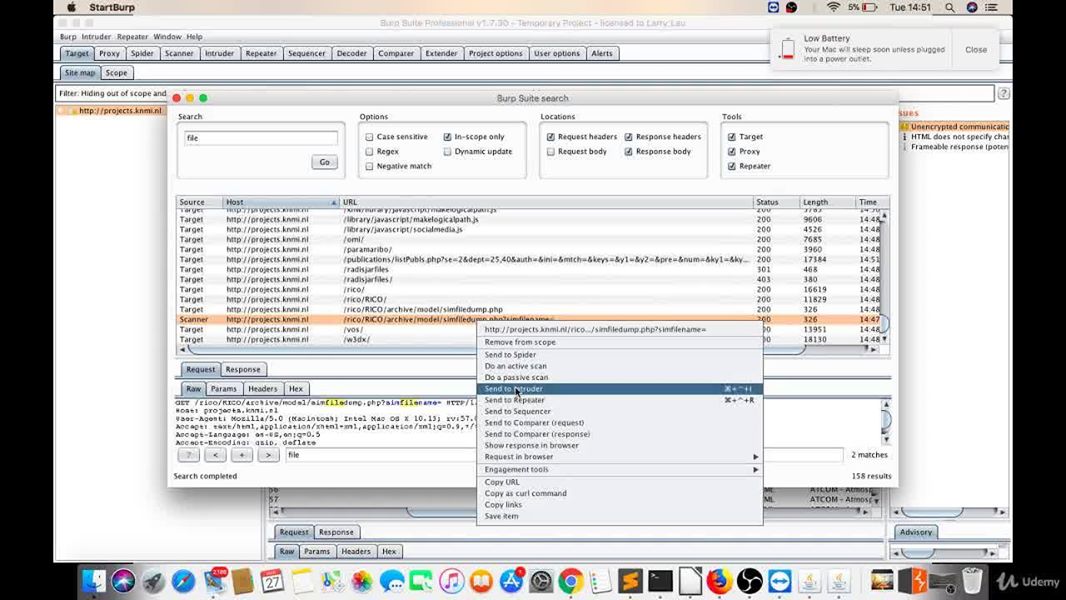The height and width of the screenshot is (600, 1066).
Task: Open Sublime Text from the dock
Action: 631,581
